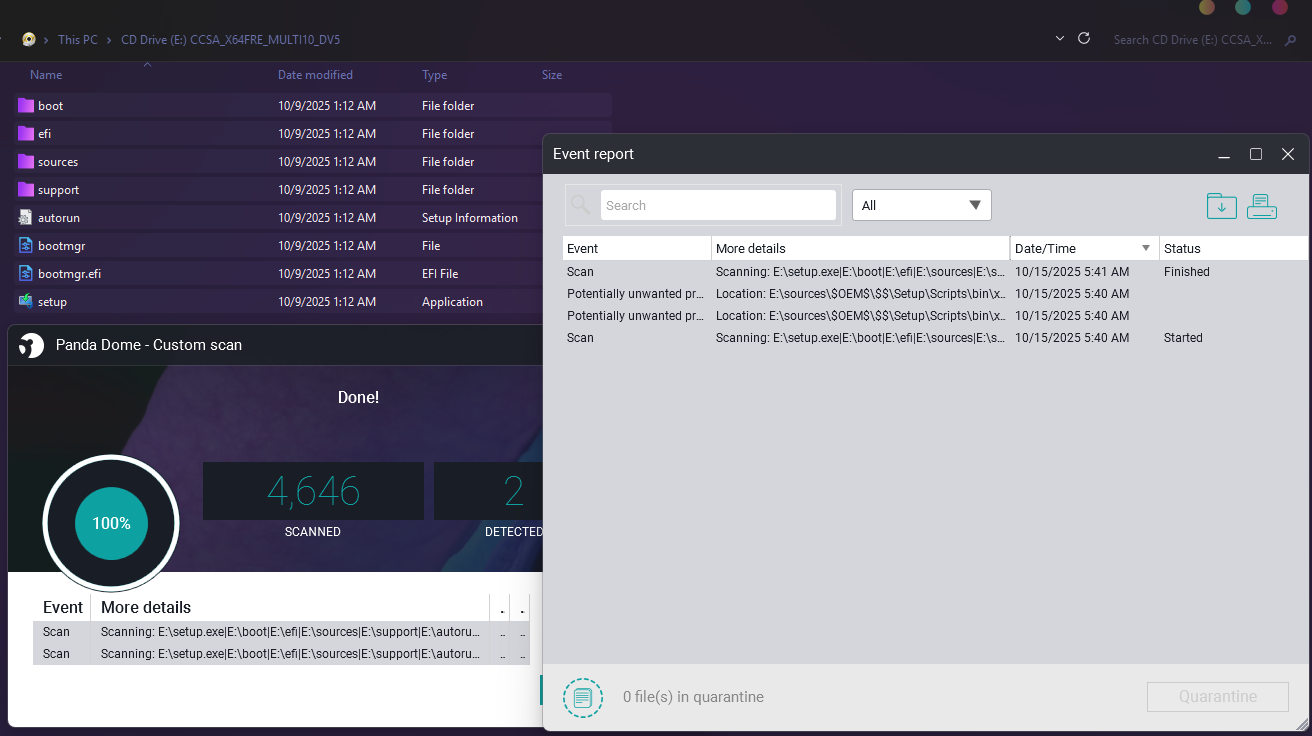The image size is (1312, 736).
Task: Click the Search CD Drive box in Explorer
Action: pyautogui.click(x=1193, y=40)
